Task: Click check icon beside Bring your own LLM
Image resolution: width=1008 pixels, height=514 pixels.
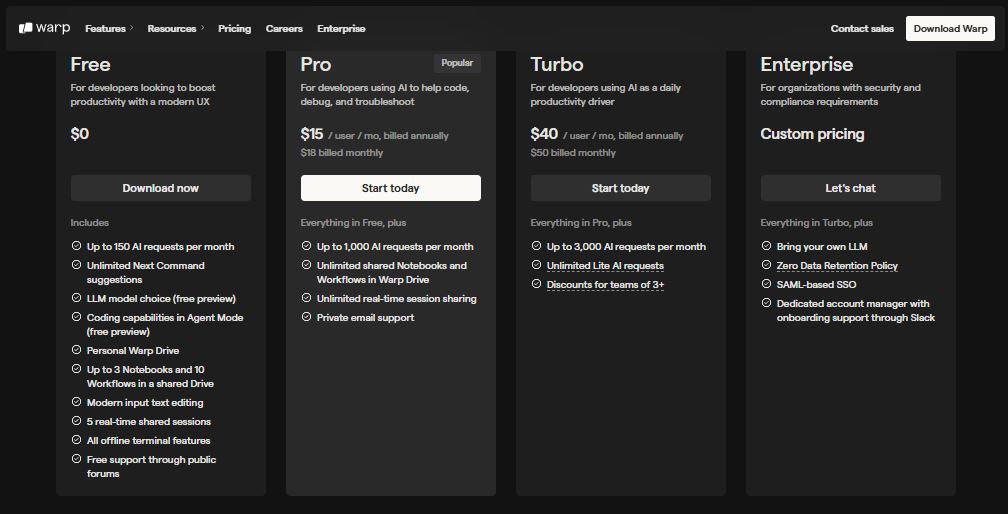Action: coord(766,245)
